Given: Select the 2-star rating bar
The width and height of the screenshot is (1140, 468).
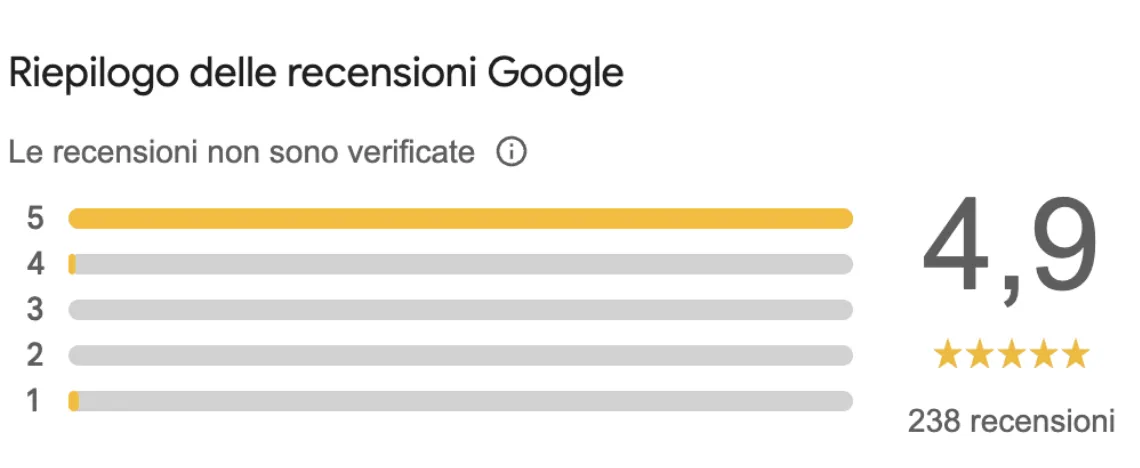Looking at the screenshot, I should [460, 355].
